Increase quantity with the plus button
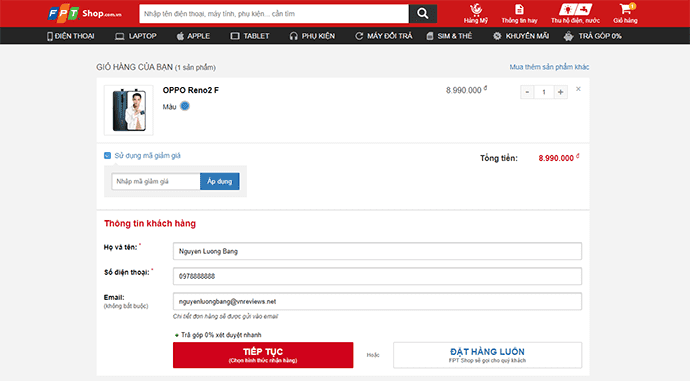Viewport: 690px width, 381px height. pos(560,92)
